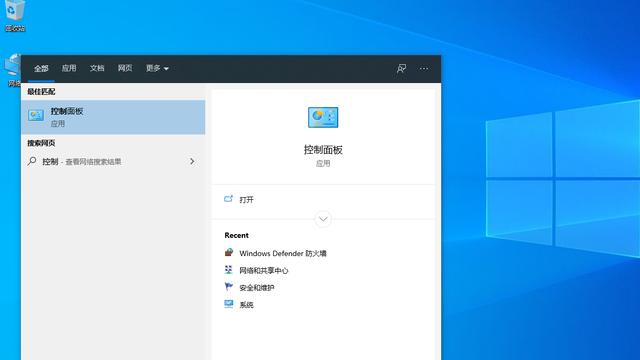640x360 pixels.
Task: Click the large 控制面板 preview icon
Action: pyautogui.click(x=323, y=118)
